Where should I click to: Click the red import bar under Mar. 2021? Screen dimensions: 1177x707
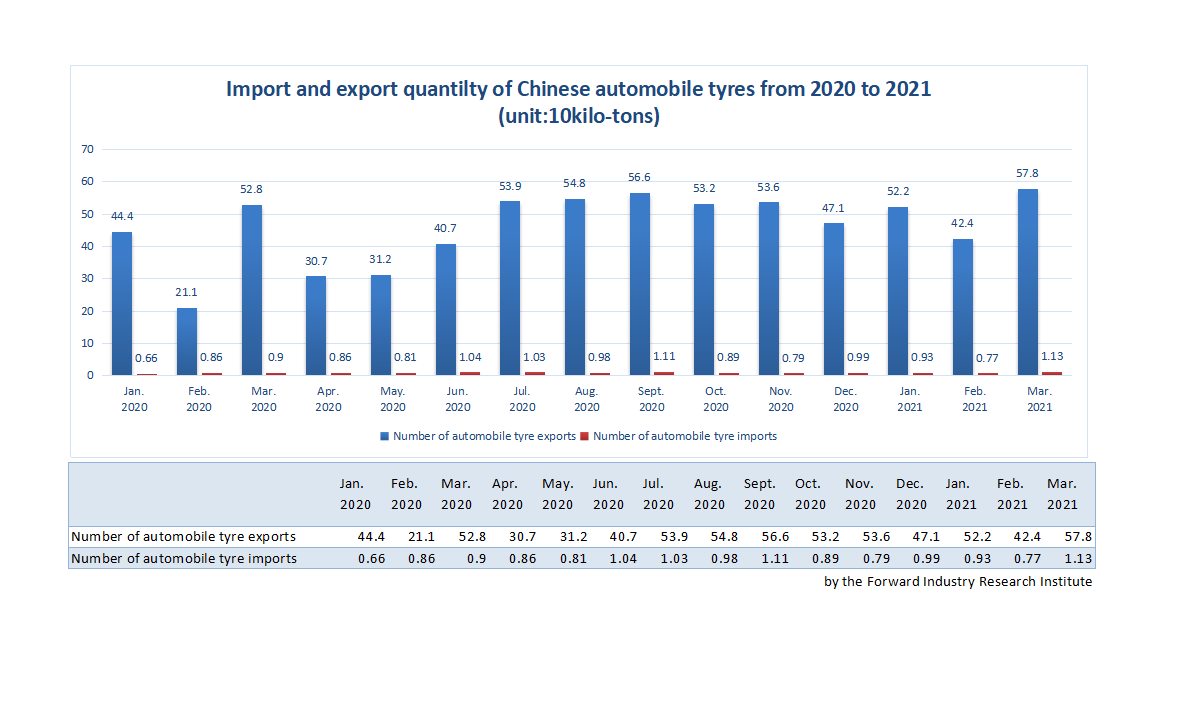1050,372
